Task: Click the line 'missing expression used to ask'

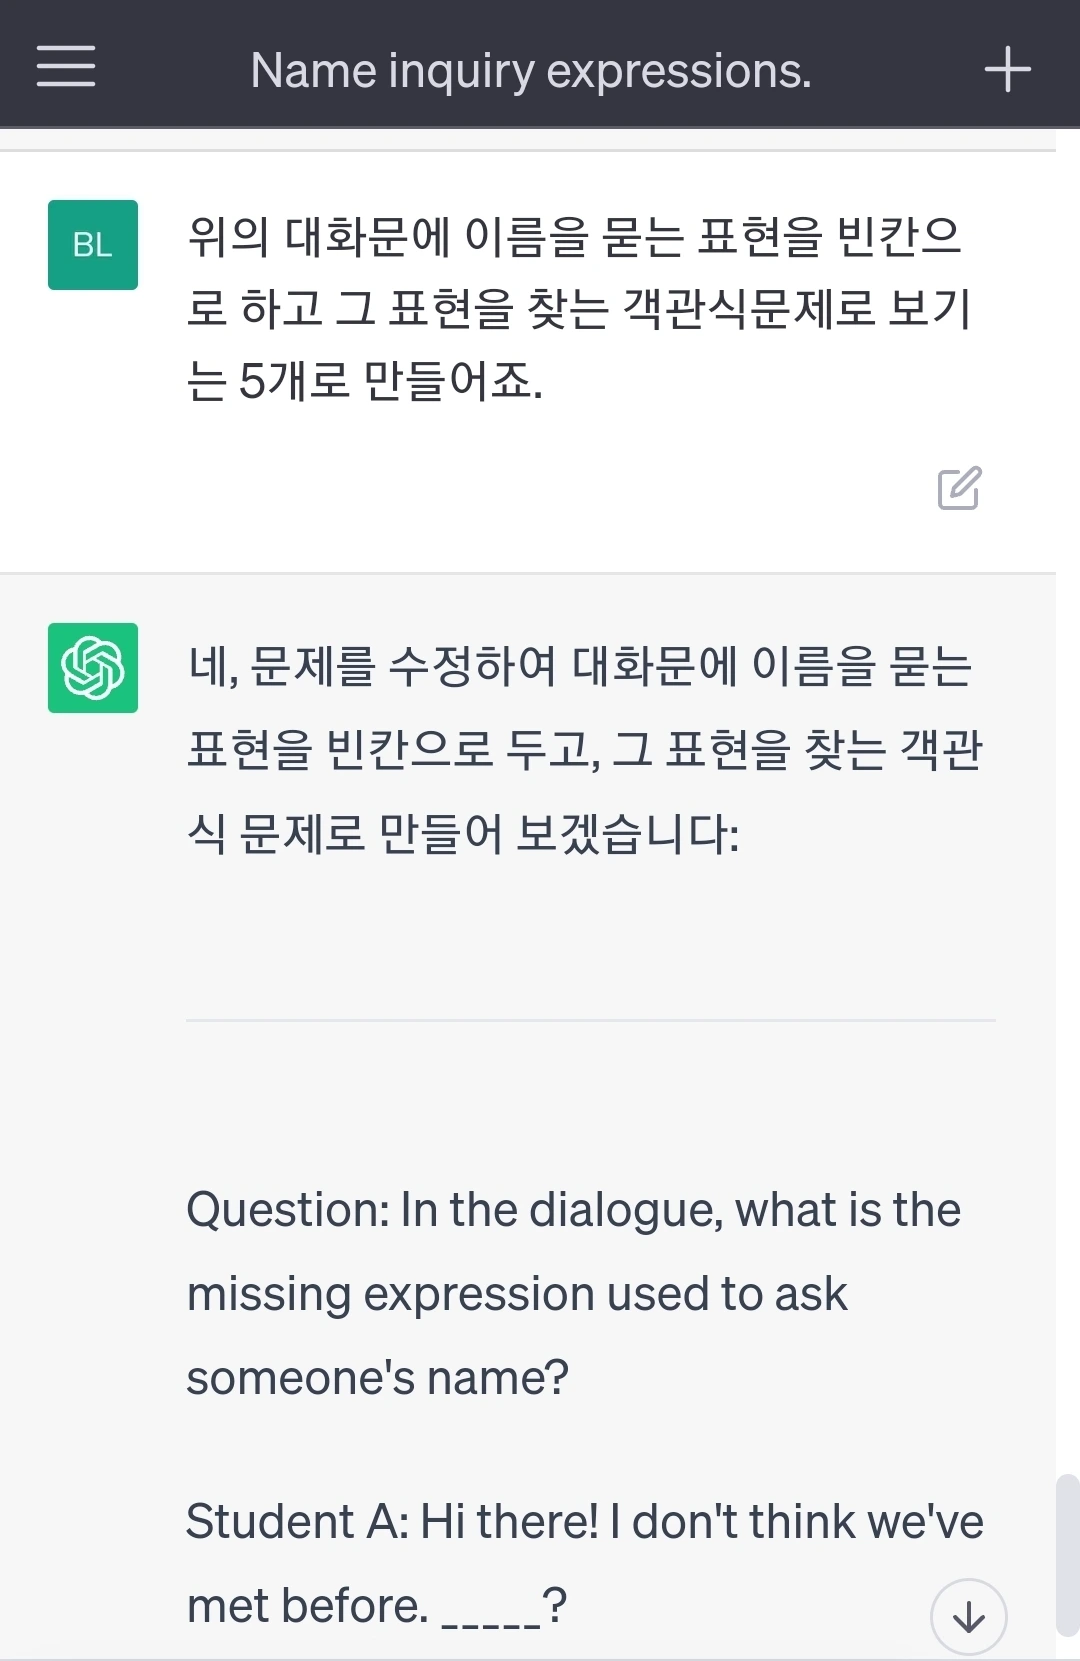Action: (517, 1294)
